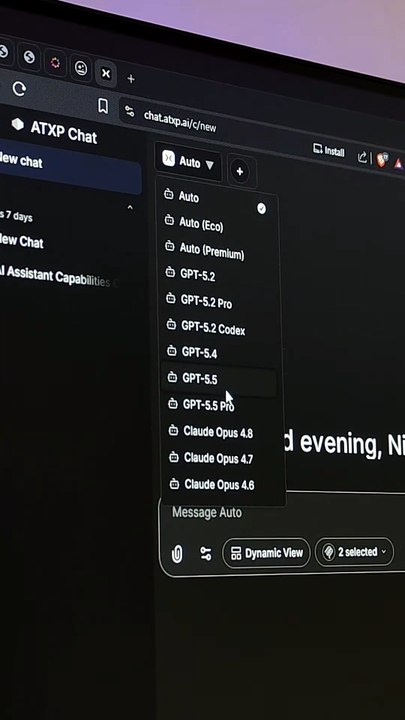
Task: Click the robot icon beside Auto (Eco)
Action: [x=169, y=220]
